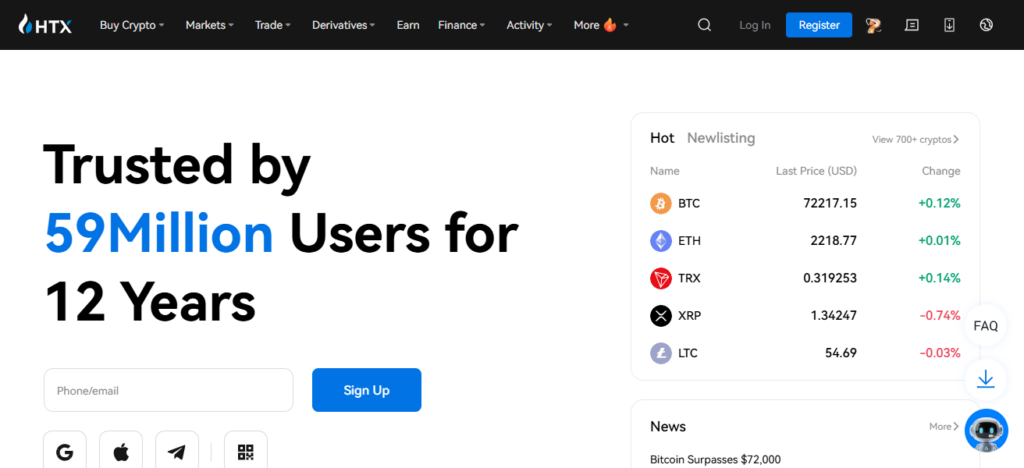The height and width of the screenshot is (468, 1024).
Task: Expand the Derivatives dropdown
Action: pyautogui.click(x=344, y=25)
